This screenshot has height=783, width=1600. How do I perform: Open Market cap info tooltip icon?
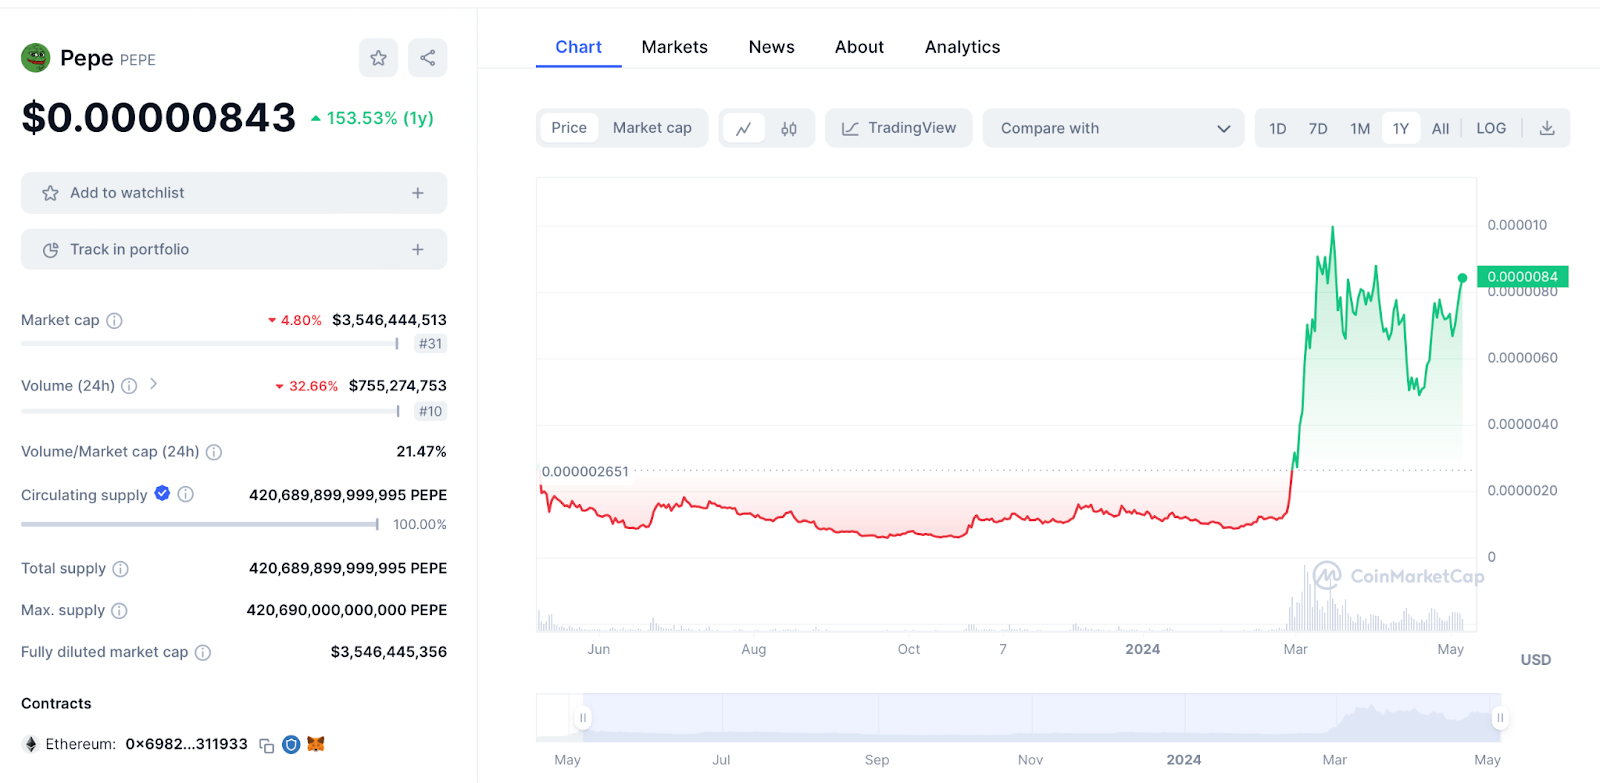[114, 321]
